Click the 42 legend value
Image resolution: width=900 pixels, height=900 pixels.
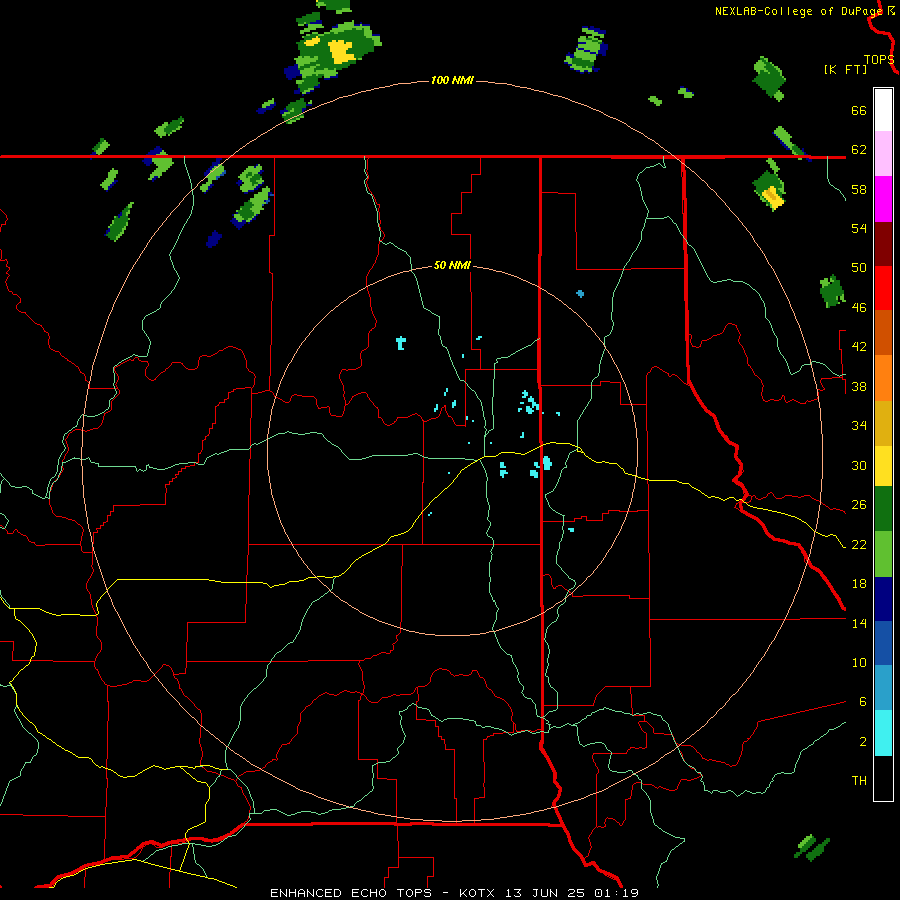[859, 347]
